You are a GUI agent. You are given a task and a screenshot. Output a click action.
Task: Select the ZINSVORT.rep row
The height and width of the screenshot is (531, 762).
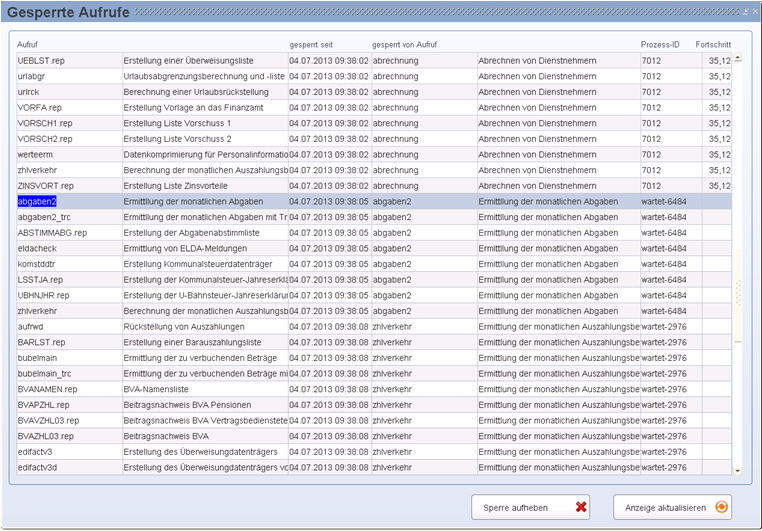pos(374,186)
